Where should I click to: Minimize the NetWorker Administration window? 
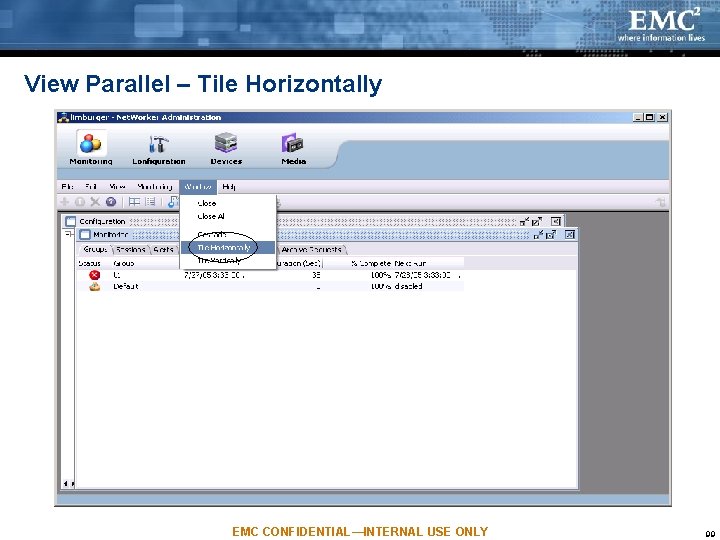[x=638, y=117]
